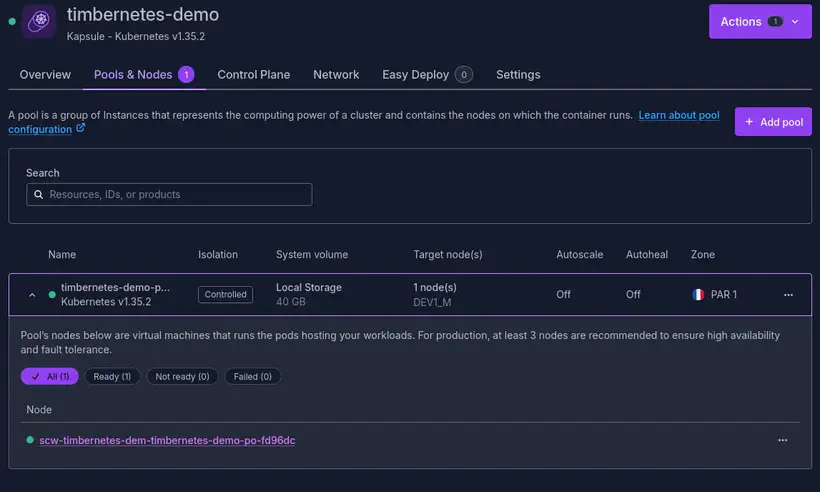Image resolution: width=820 pixels, height=492 pixels.
Task: Click the timbernetes-demo cluster title
Action: tap(143, 15)
